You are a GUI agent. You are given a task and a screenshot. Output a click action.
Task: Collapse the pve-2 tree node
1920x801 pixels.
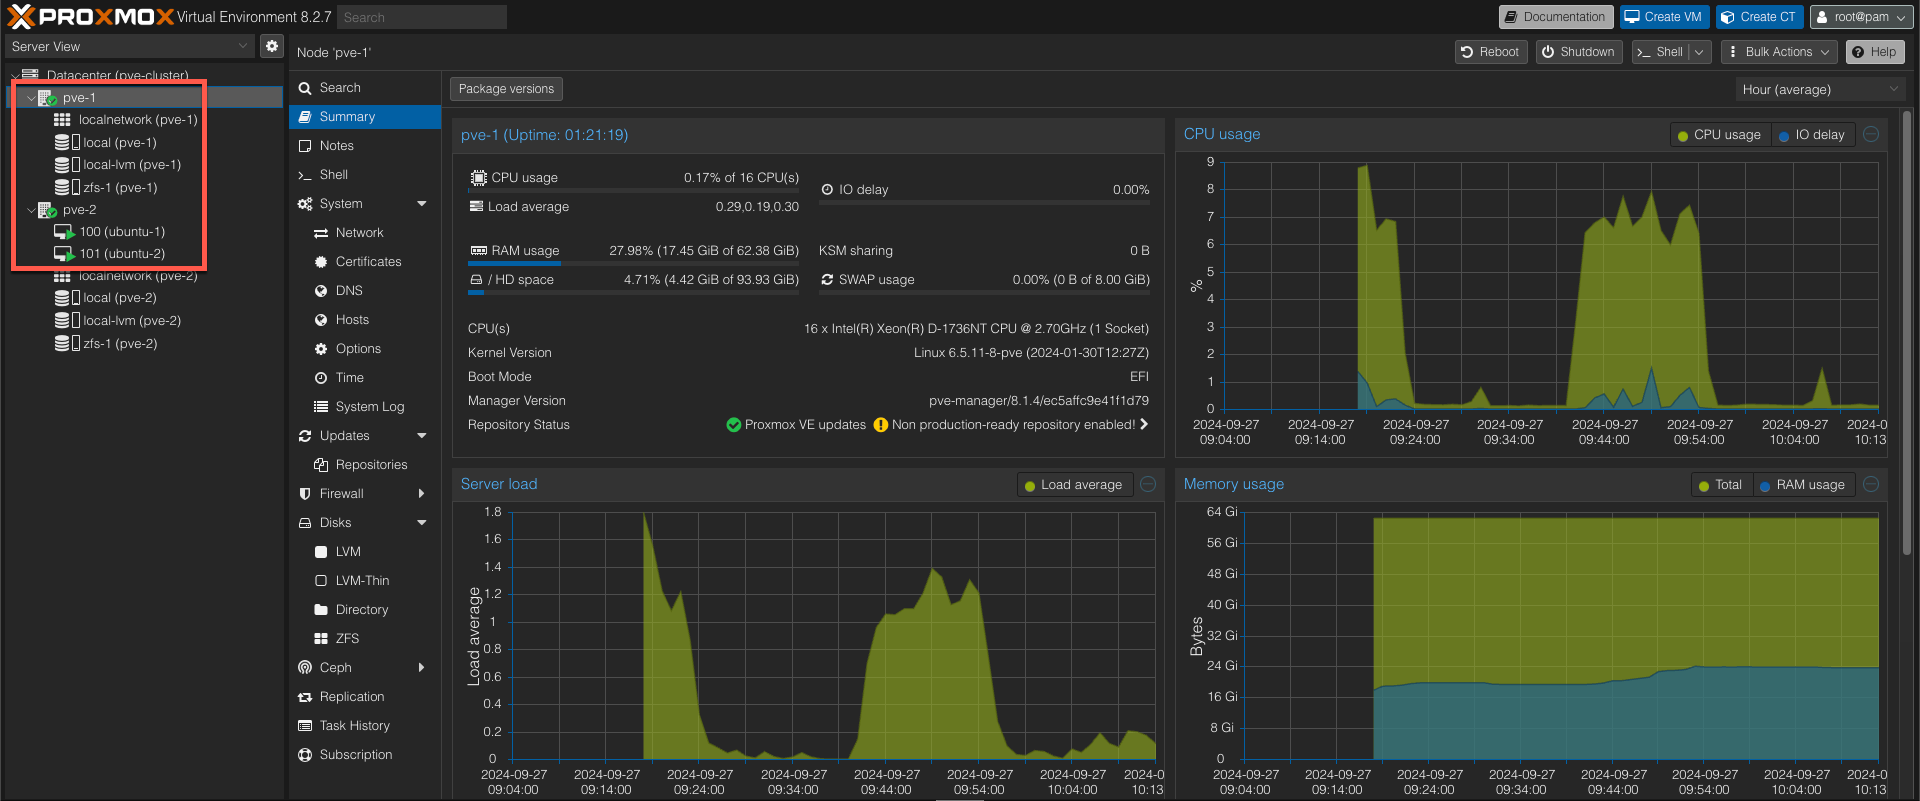(x=30, y=210)
